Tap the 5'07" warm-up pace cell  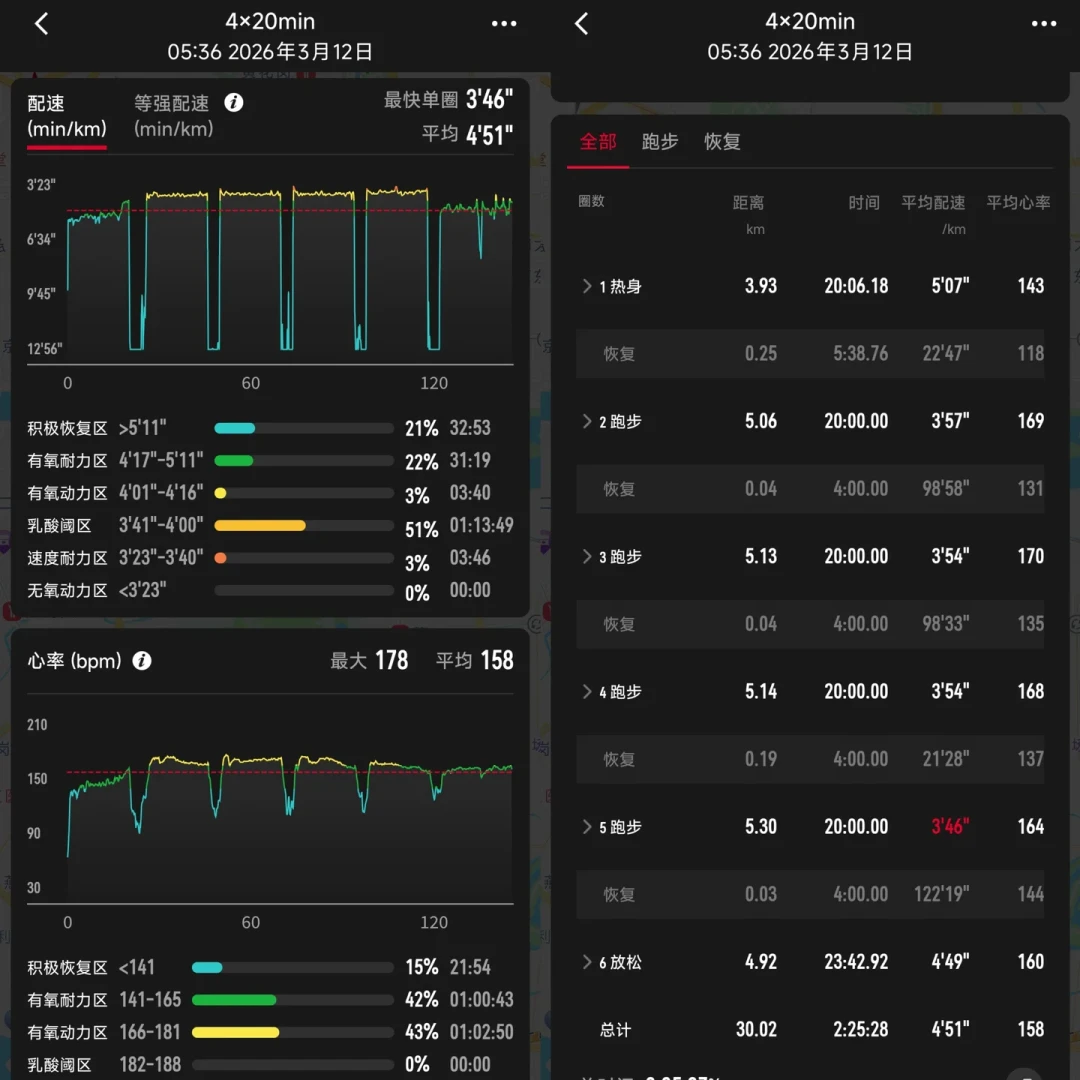coord(950,286)
